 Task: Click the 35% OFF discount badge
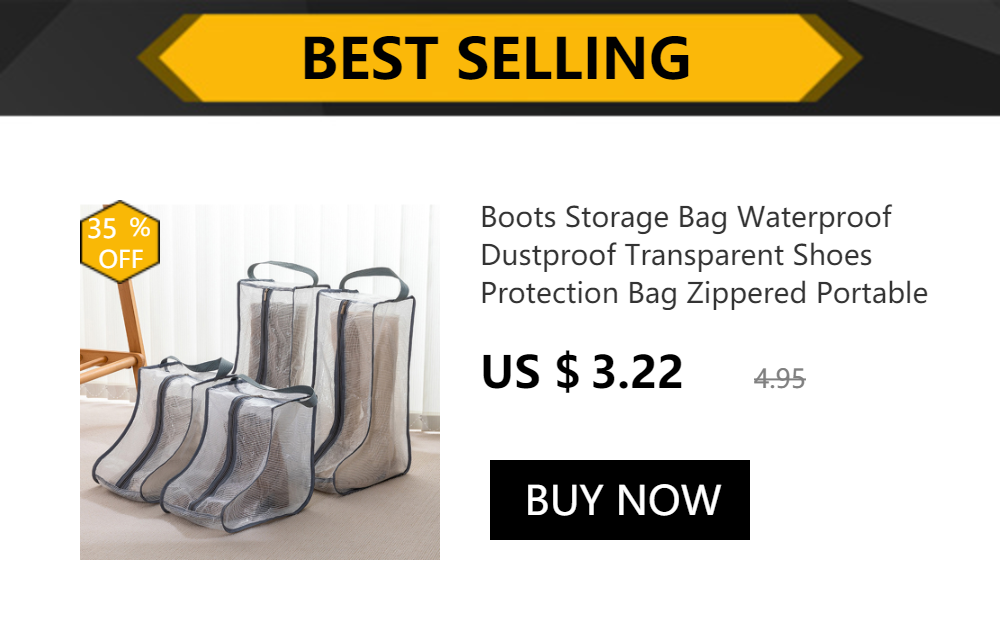point(120,242)
